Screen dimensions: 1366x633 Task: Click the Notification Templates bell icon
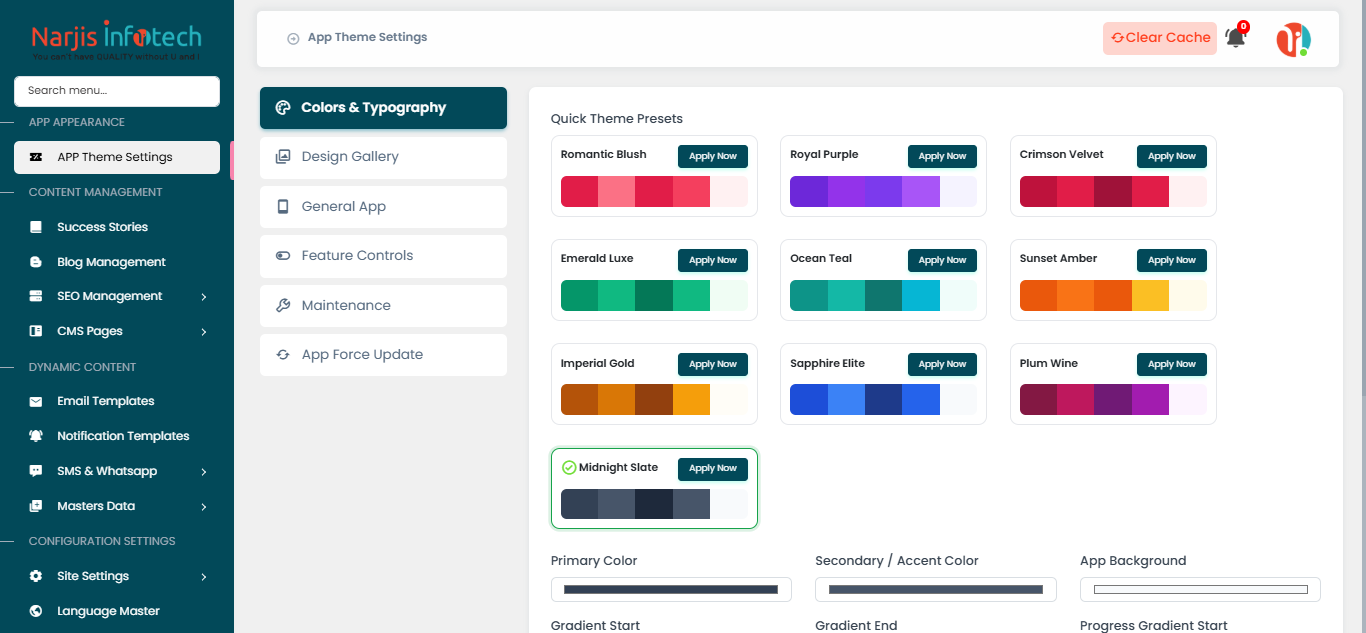[36, 436]
